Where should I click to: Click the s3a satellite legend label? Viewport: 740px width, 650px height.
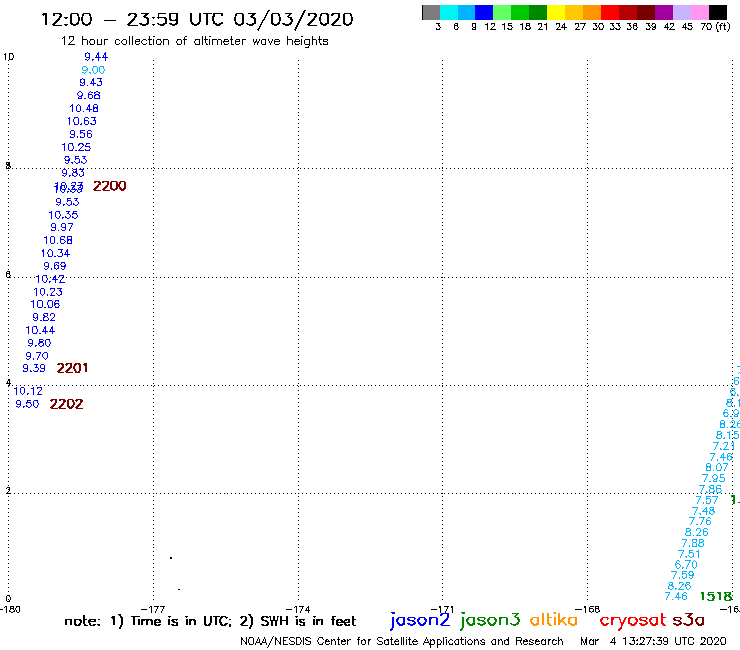click(x=688, y=620)
